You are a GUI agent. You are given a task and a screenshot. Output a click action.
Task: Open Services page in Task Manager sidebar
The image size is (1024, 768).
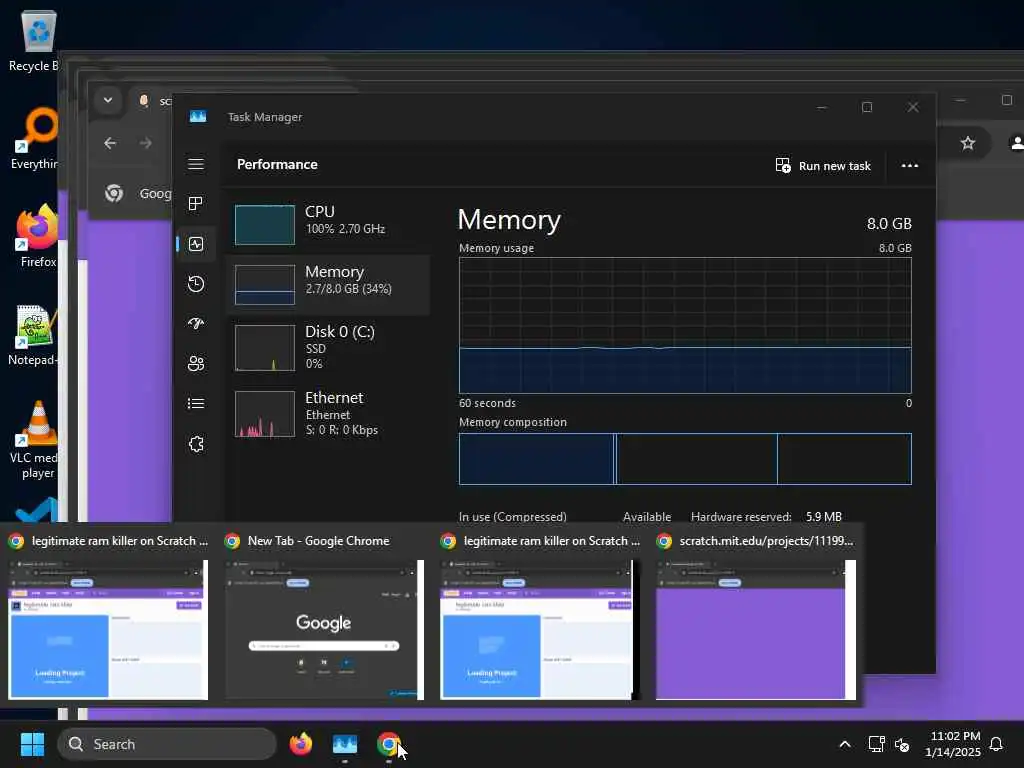[x=196, y=444]
